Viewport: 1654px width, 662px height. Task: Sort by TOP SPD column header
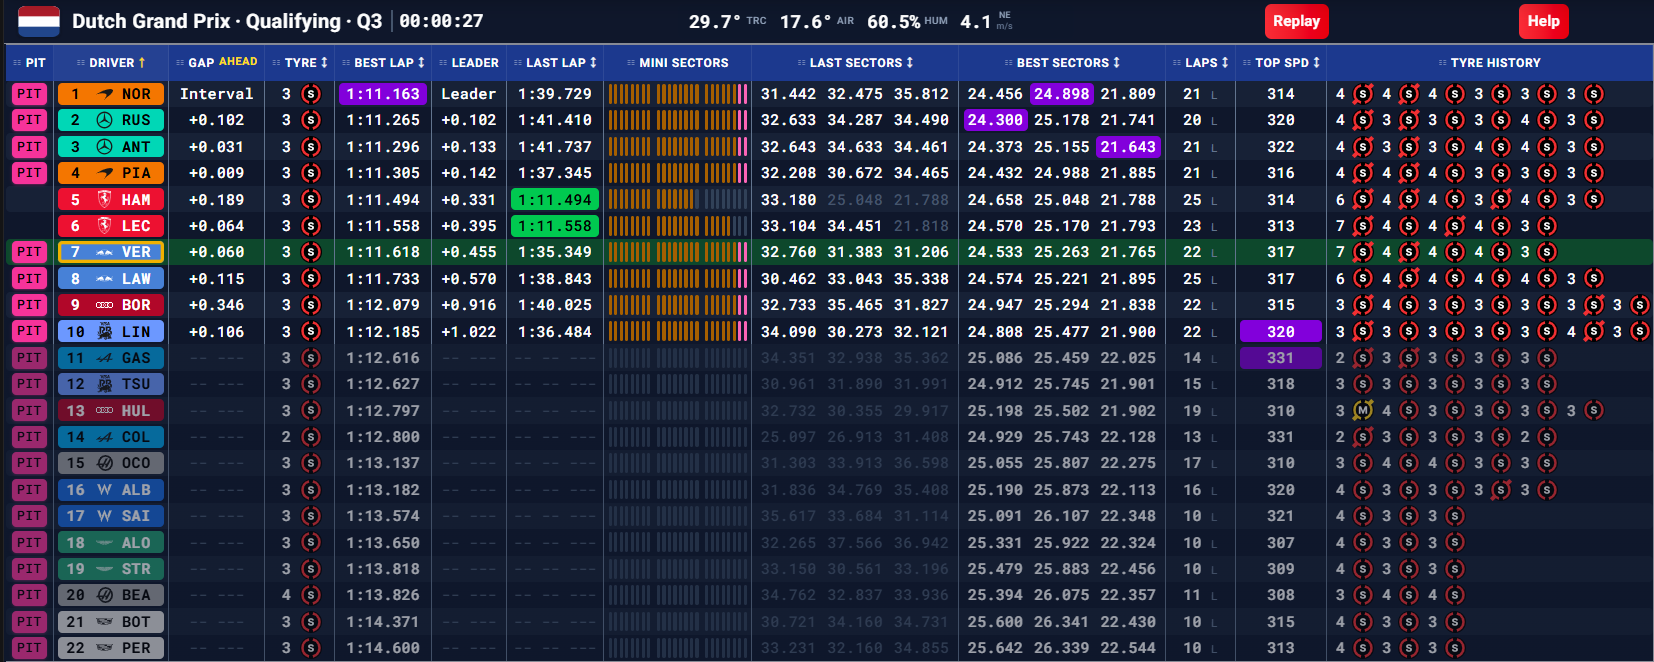tap(1281, 62)
